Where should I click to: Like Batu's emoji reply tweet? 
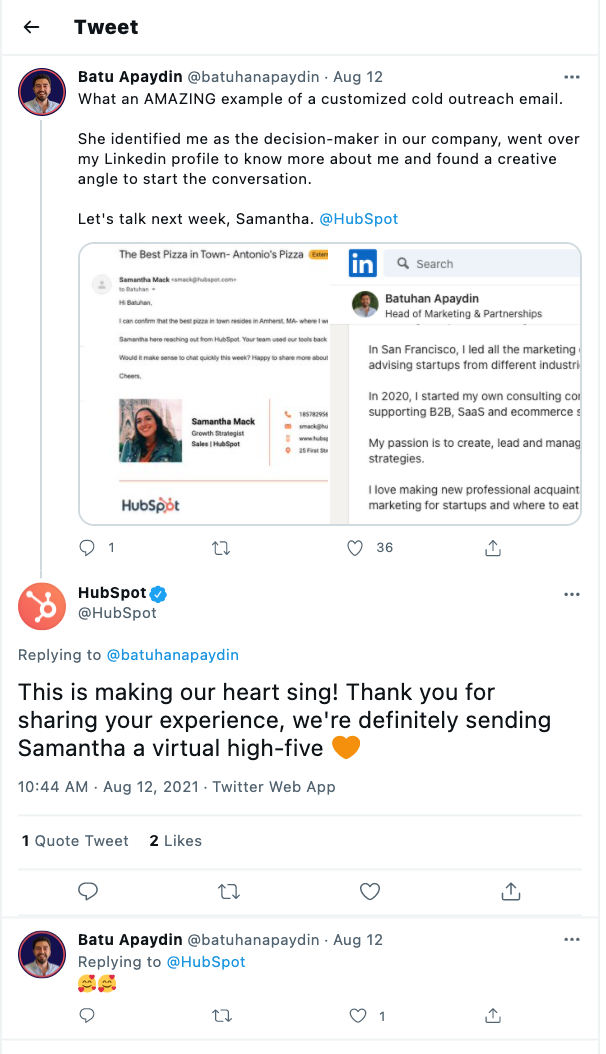[358, 1016]
